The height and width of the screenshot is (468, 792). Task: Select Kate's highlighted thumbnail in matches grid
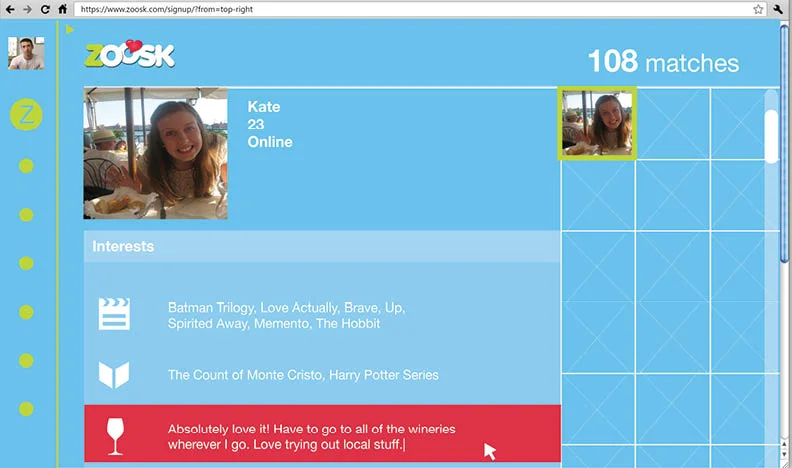click(x=597, y=123)
